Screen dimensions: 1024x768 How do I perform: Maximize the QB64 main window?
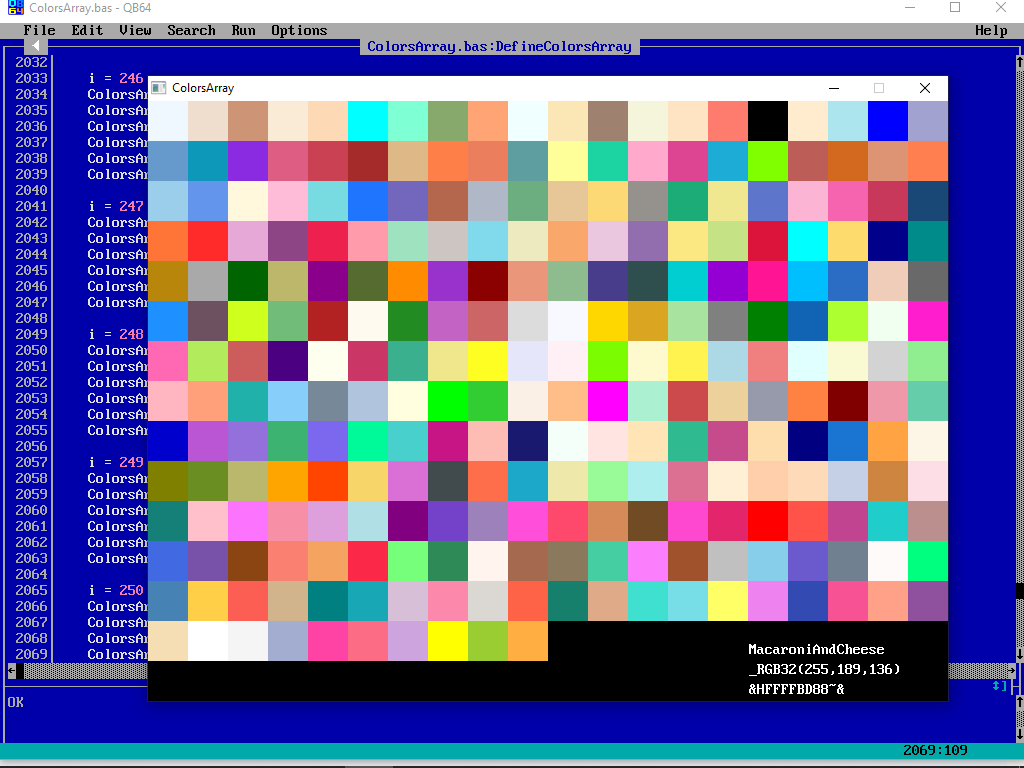(955, 8)
